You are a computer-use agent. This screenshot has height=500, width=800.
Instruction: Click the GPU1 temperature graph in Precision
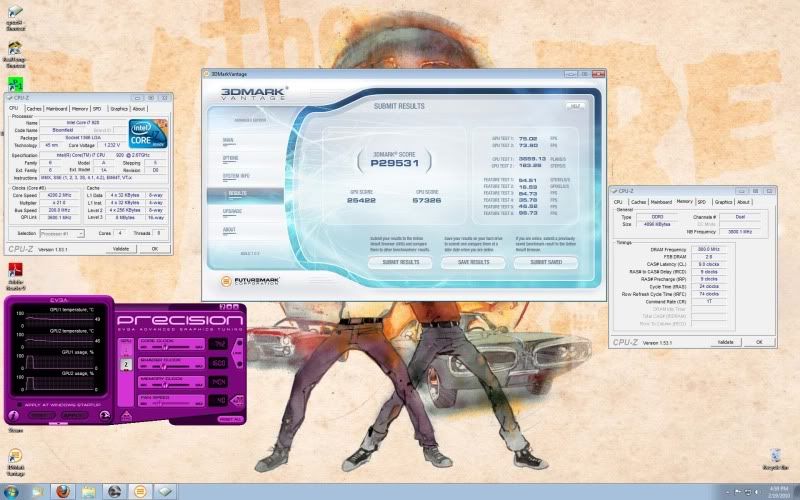pos(59,320)
